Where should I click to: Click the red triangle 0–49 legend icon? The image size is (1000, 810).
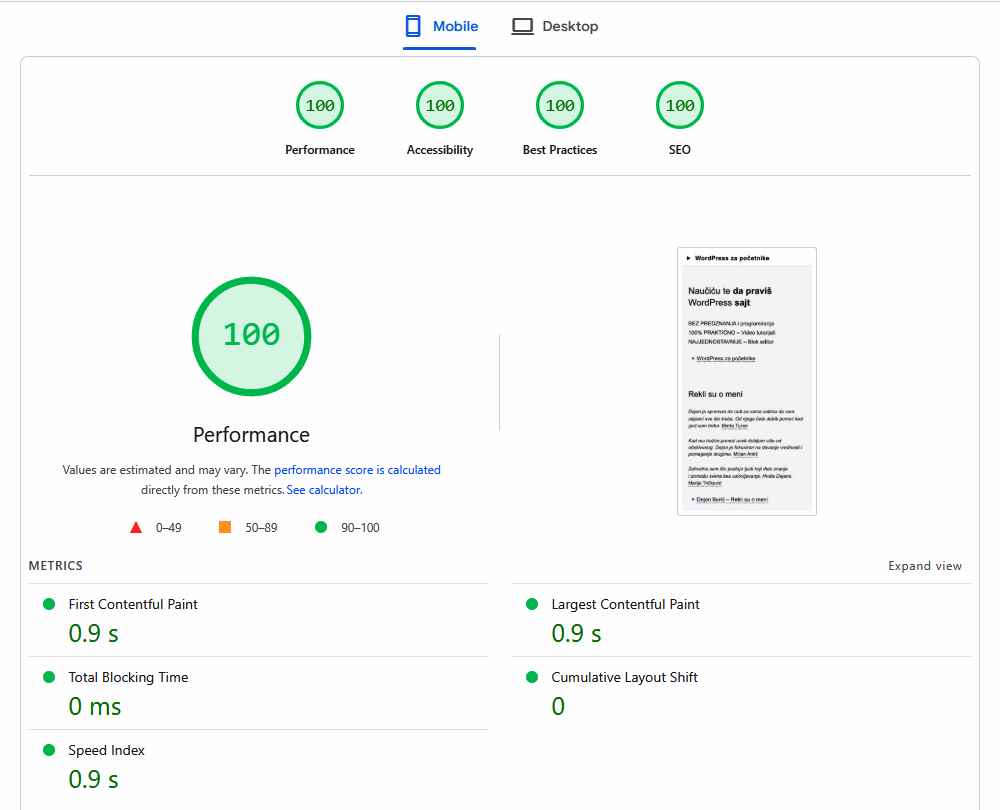136,528
